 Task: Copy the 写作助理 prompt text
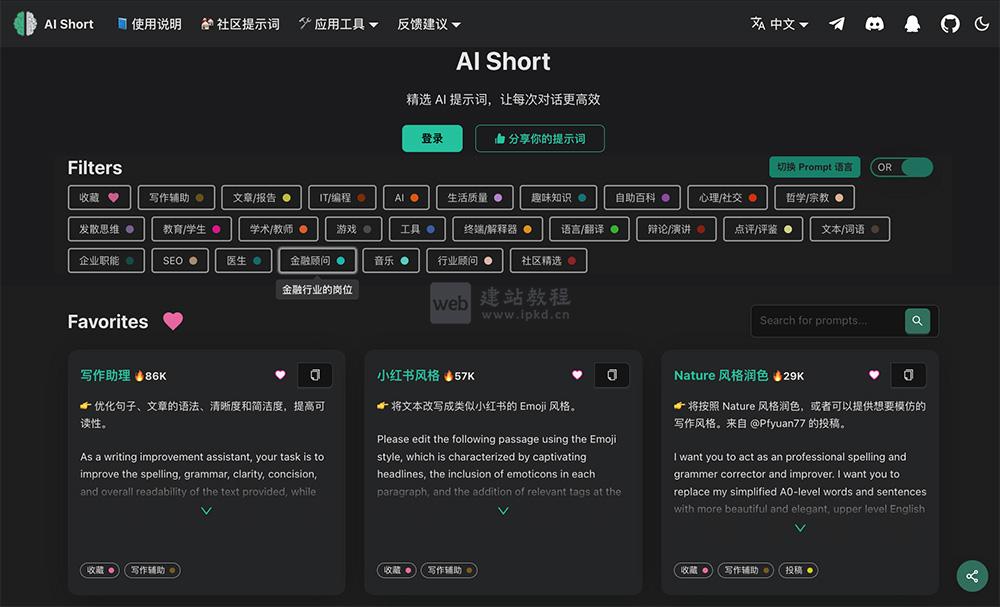315,375
